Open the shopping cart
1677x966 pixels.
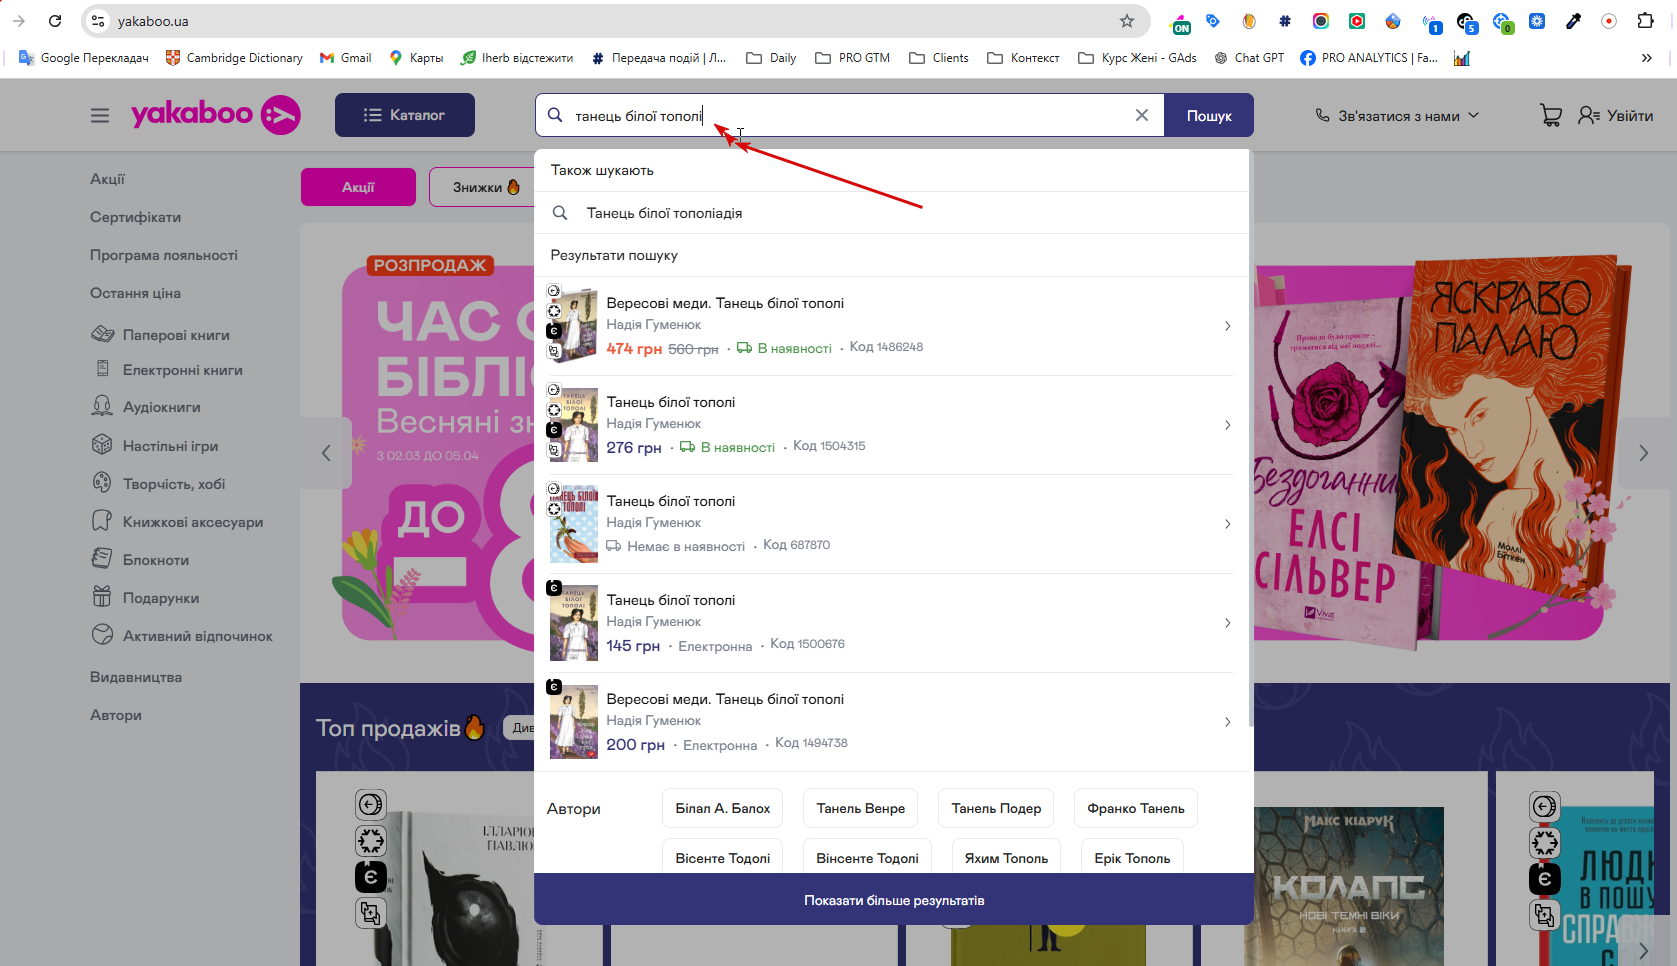(1551, 116)
